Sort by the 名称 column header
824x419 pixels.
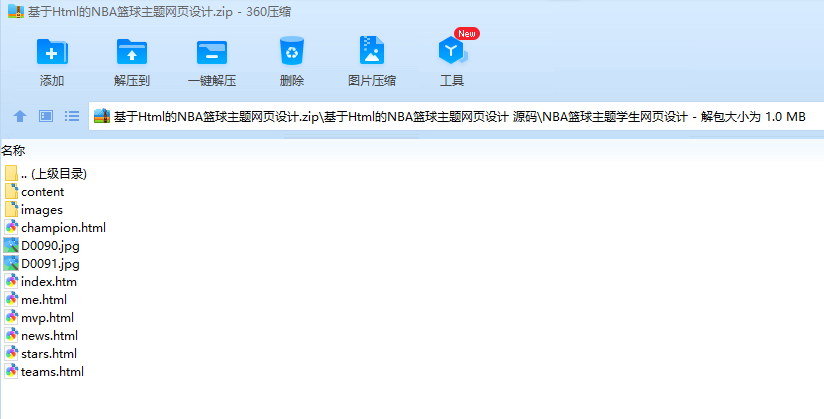13,151
